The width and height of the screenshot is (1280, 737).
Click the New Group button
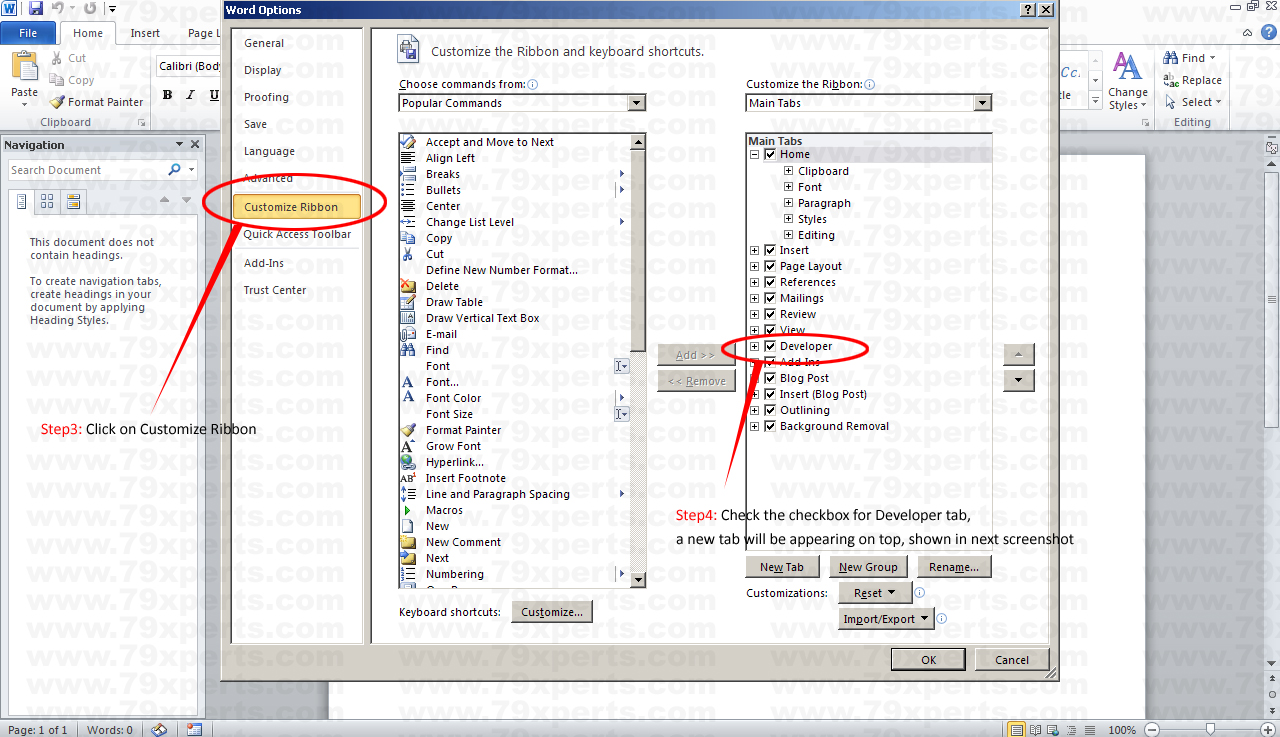pos(868,567)
